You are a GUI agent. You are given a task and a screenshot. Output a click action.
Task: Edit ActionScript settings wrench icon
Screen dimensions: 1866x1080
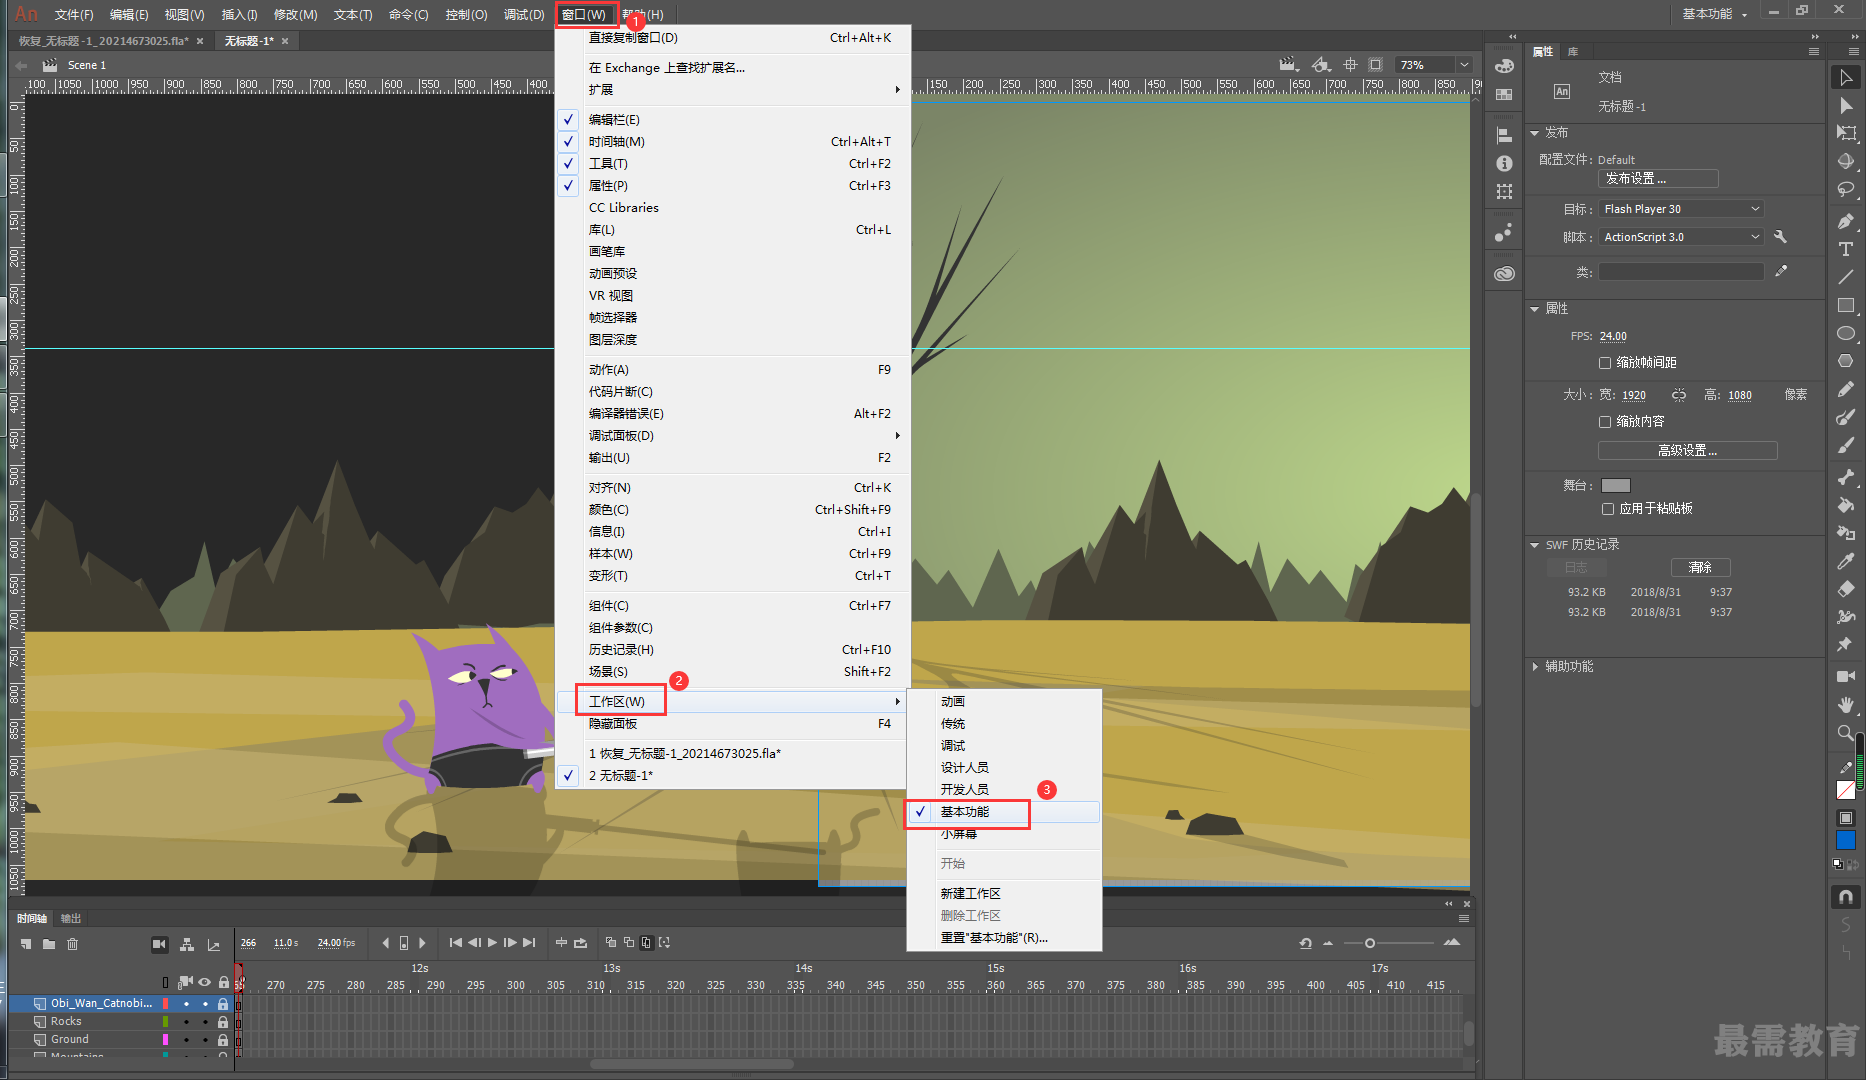(x=1780, y=237)
